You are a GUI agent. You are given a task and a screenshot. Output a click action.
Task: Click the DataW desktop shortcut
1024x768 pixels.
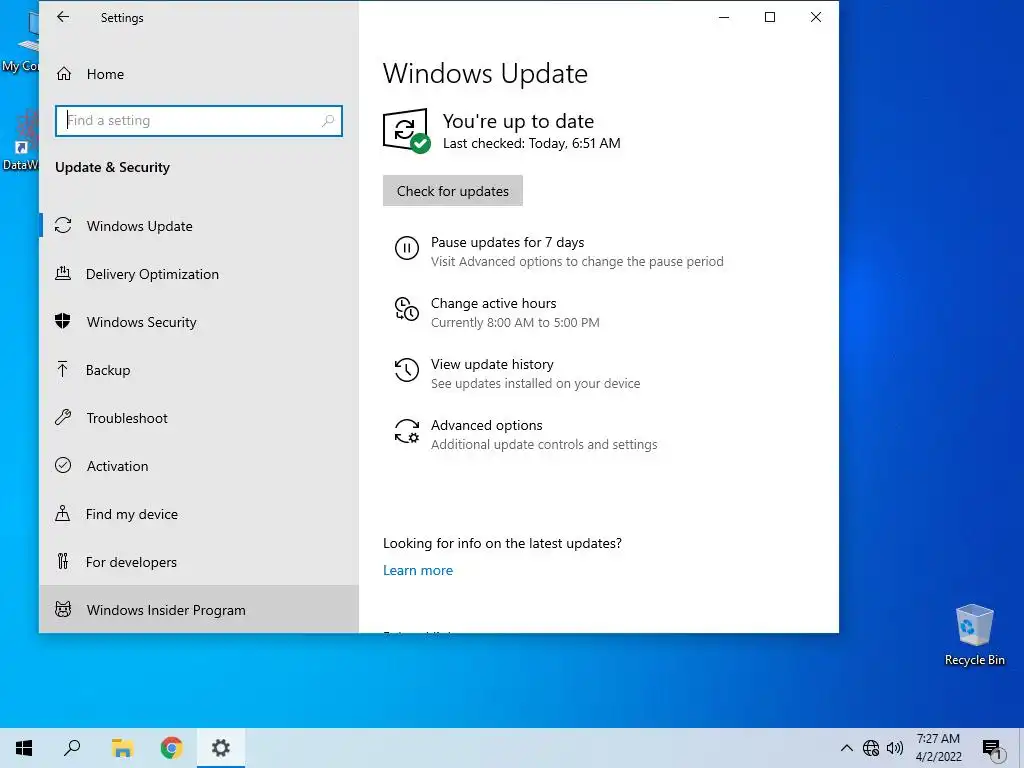21,140
